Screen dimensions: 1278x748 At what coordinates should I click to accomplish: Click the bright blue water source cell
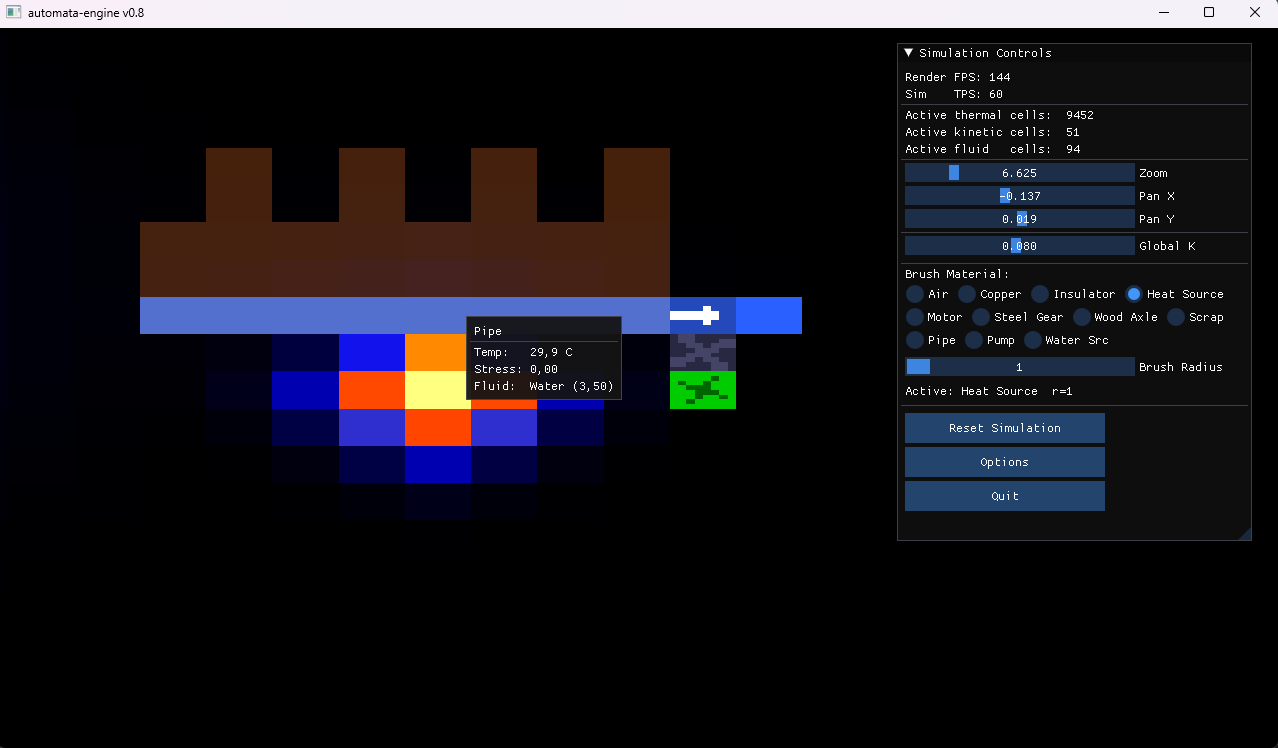[769, 315]
